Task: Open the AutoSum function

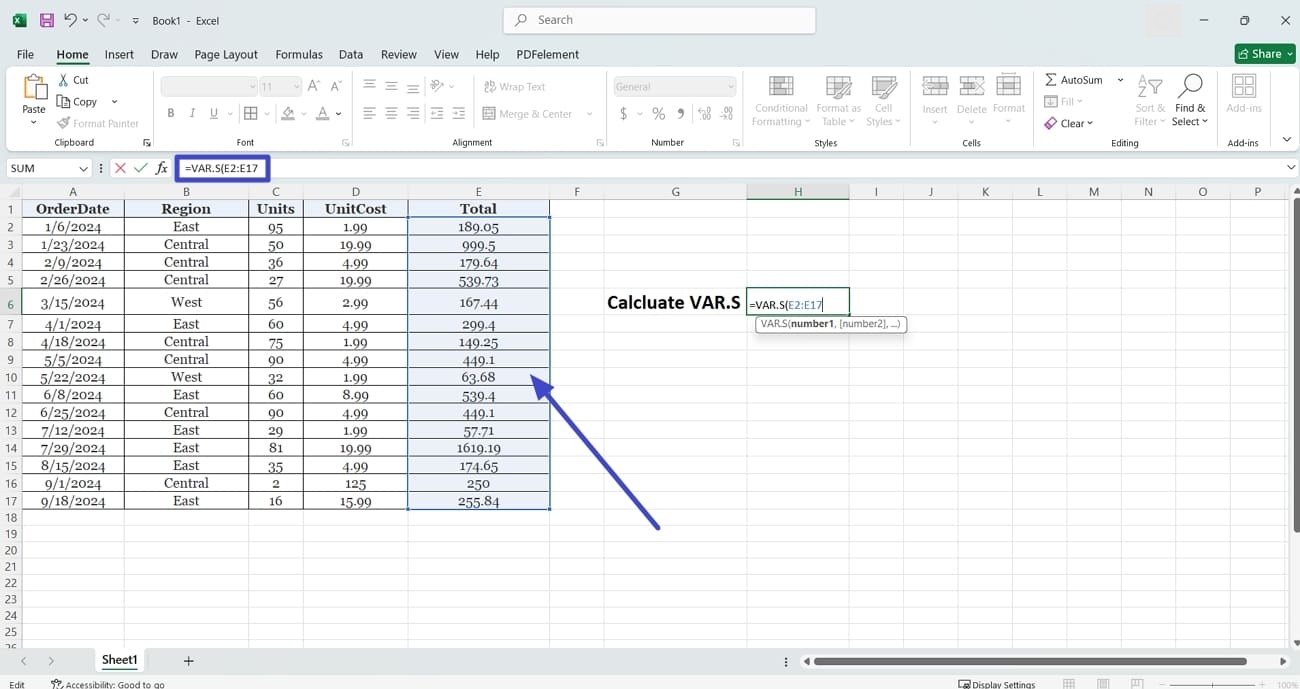Action: [x=1073, y=79]
